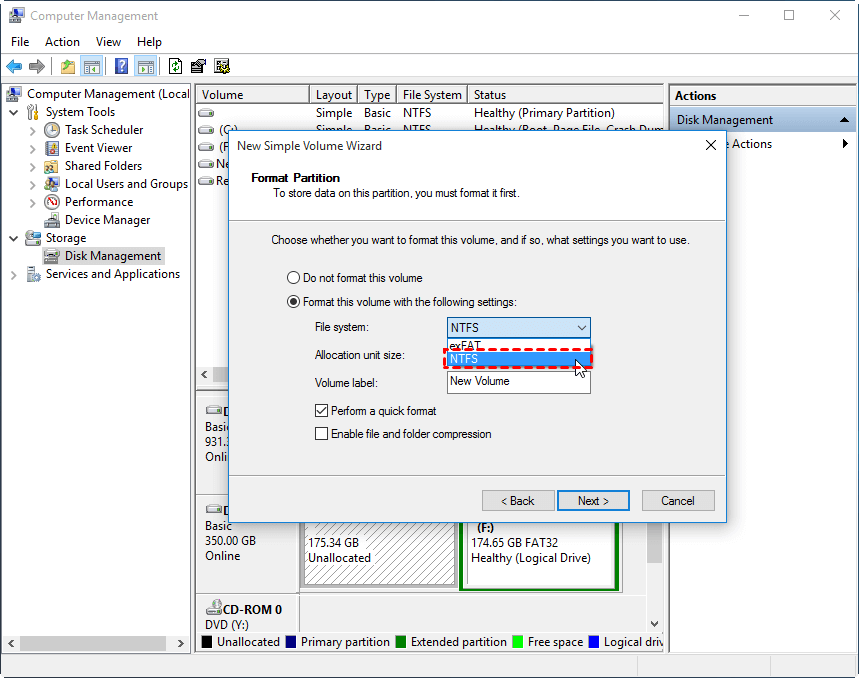The image size is (859, 678).
Task: Toggle Show/Hide Console Tree toolbar icon
Action: 91,67
